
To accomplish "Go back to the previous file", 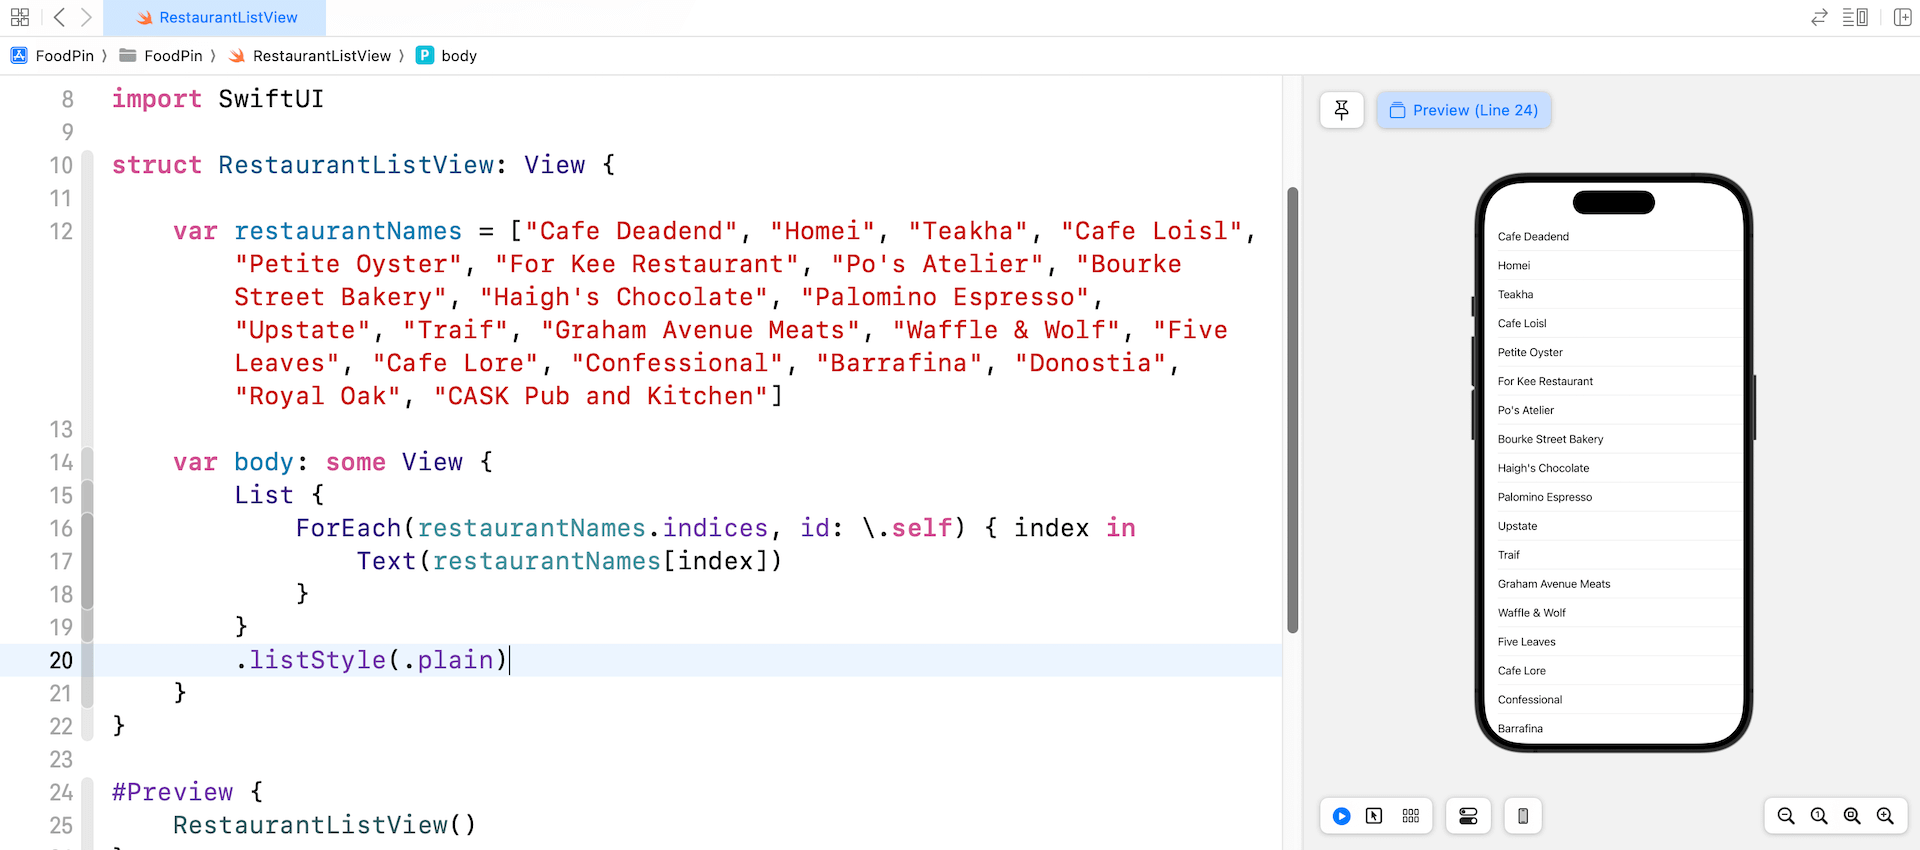I will pyautogui.click(x=59, y=17).
